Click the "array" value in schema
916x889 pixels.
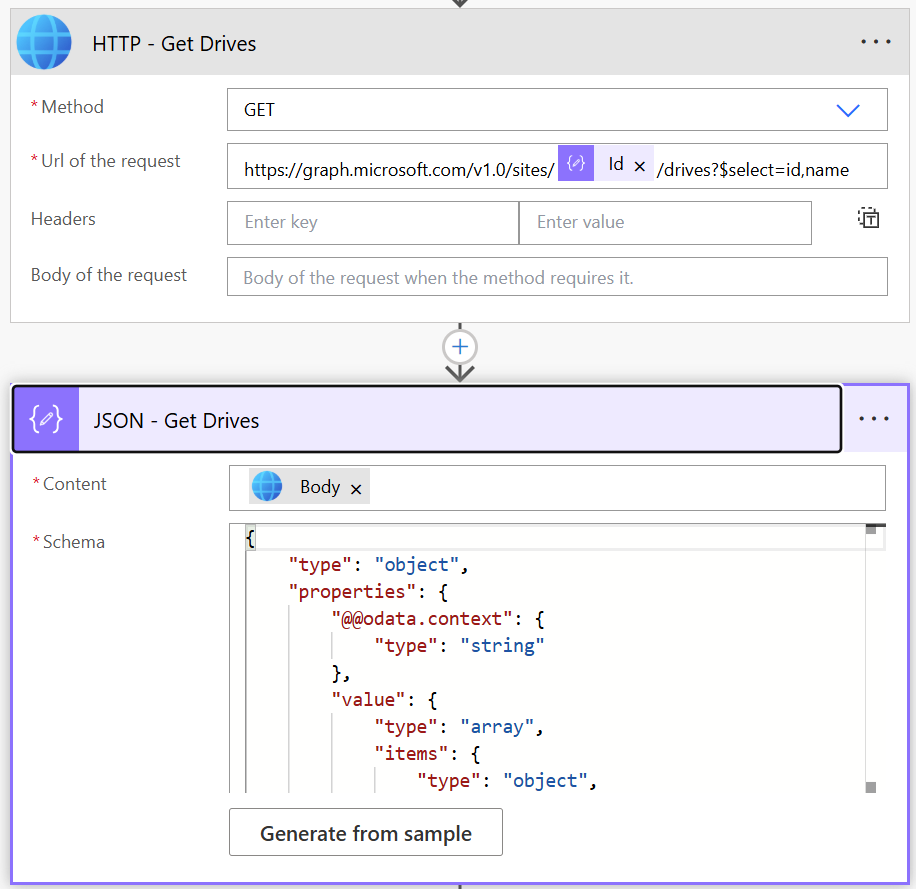[497, 727]
